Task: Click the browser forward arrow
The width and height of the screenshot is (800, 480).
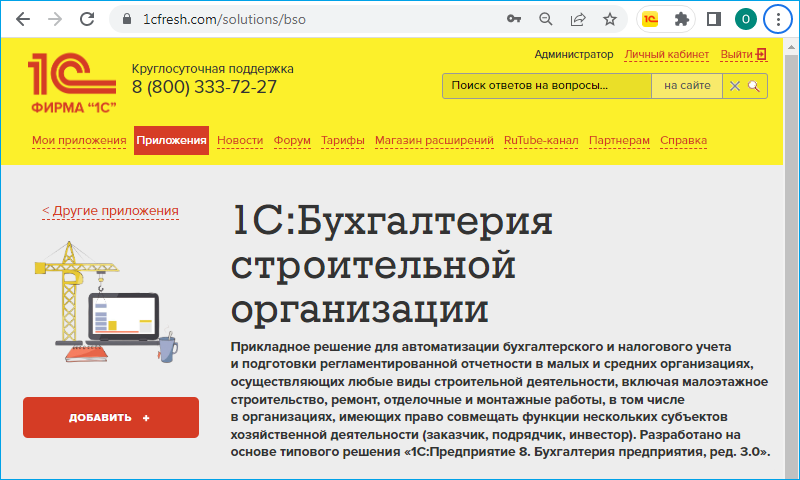Action: [55, 19]
